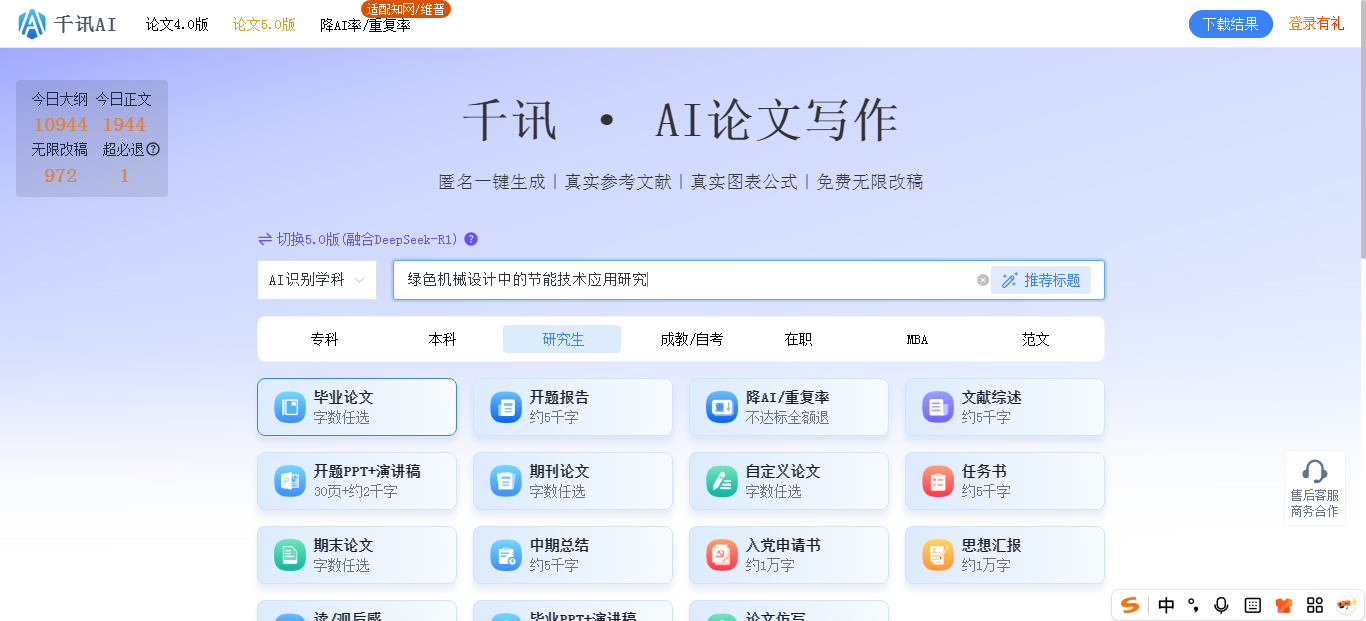
Task: Open the soft keyboard icon in IME bar
Action: 1252,605
